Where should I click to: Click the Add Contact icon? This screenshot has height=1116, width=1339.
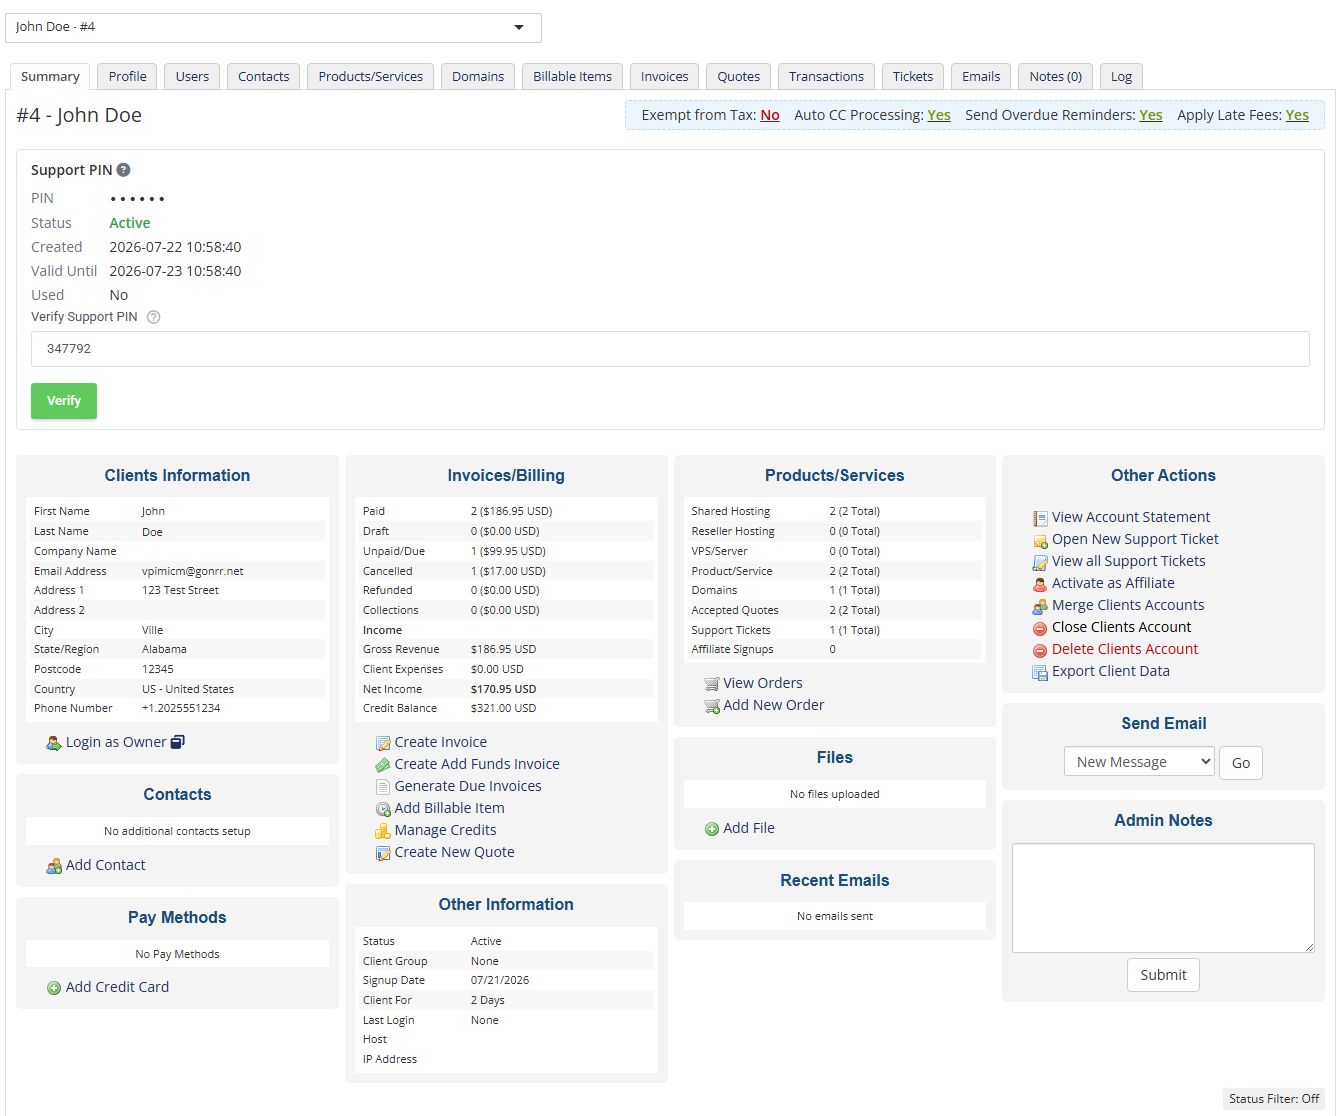[x=54, y=866]
